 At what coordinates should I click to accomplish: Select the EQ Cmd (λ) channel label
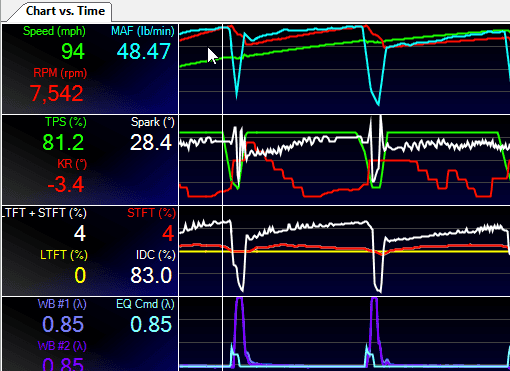point(145,304)
